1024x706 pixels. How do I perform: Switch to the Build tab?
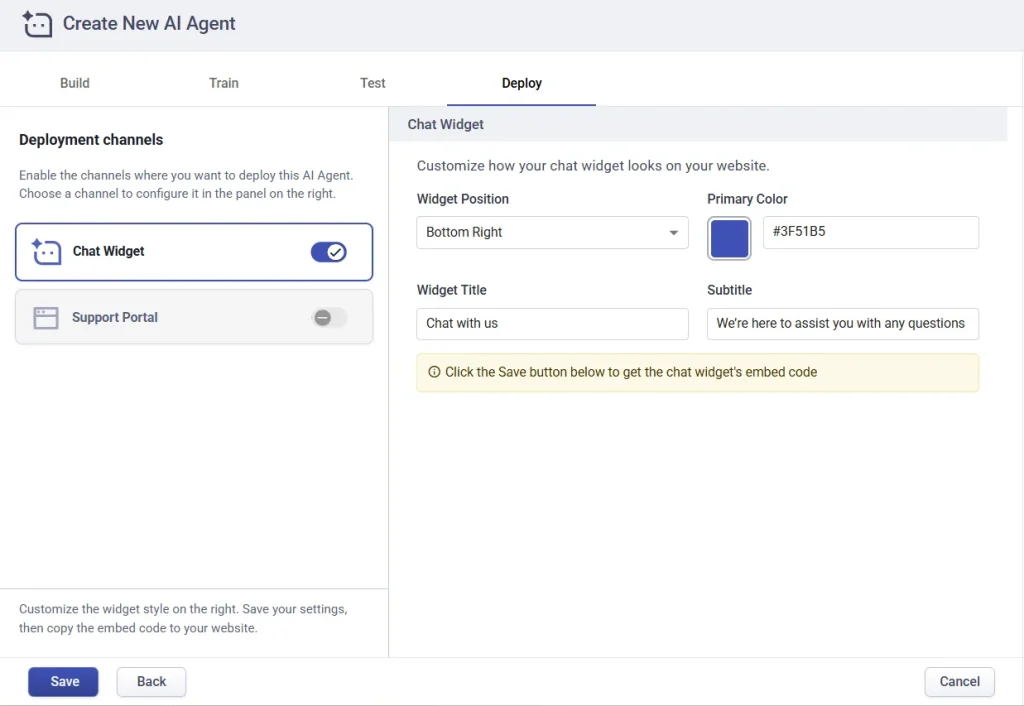click(75, 83)
